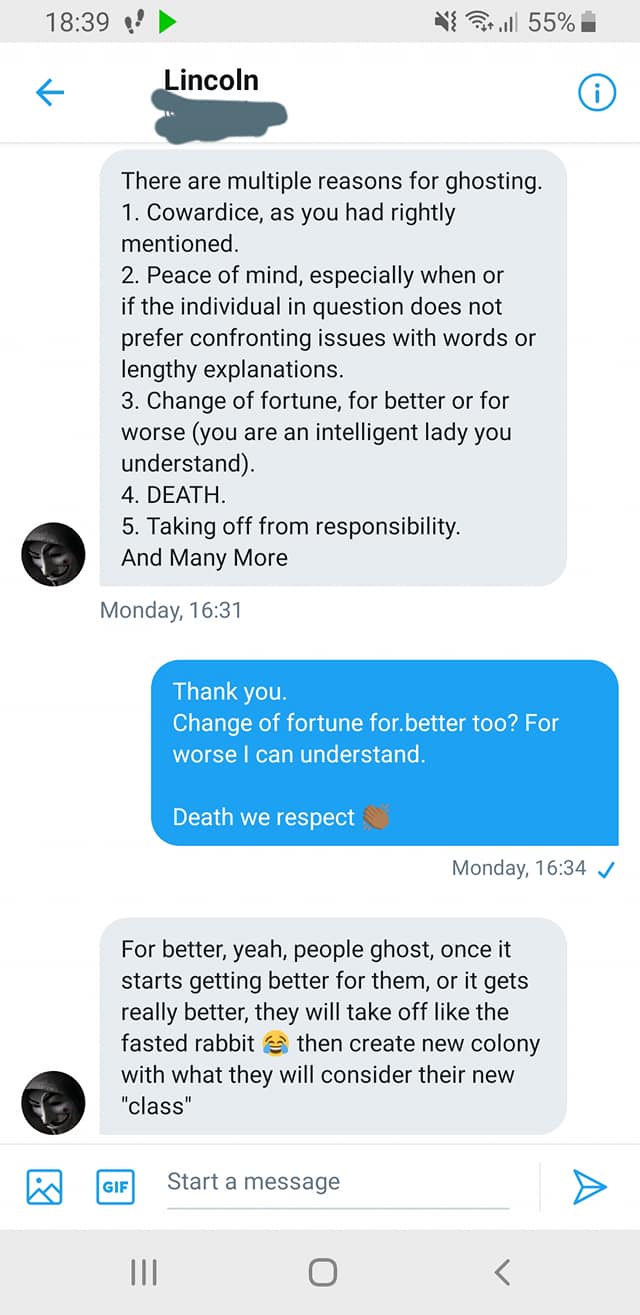Open conversation info icon

point(597,94)
